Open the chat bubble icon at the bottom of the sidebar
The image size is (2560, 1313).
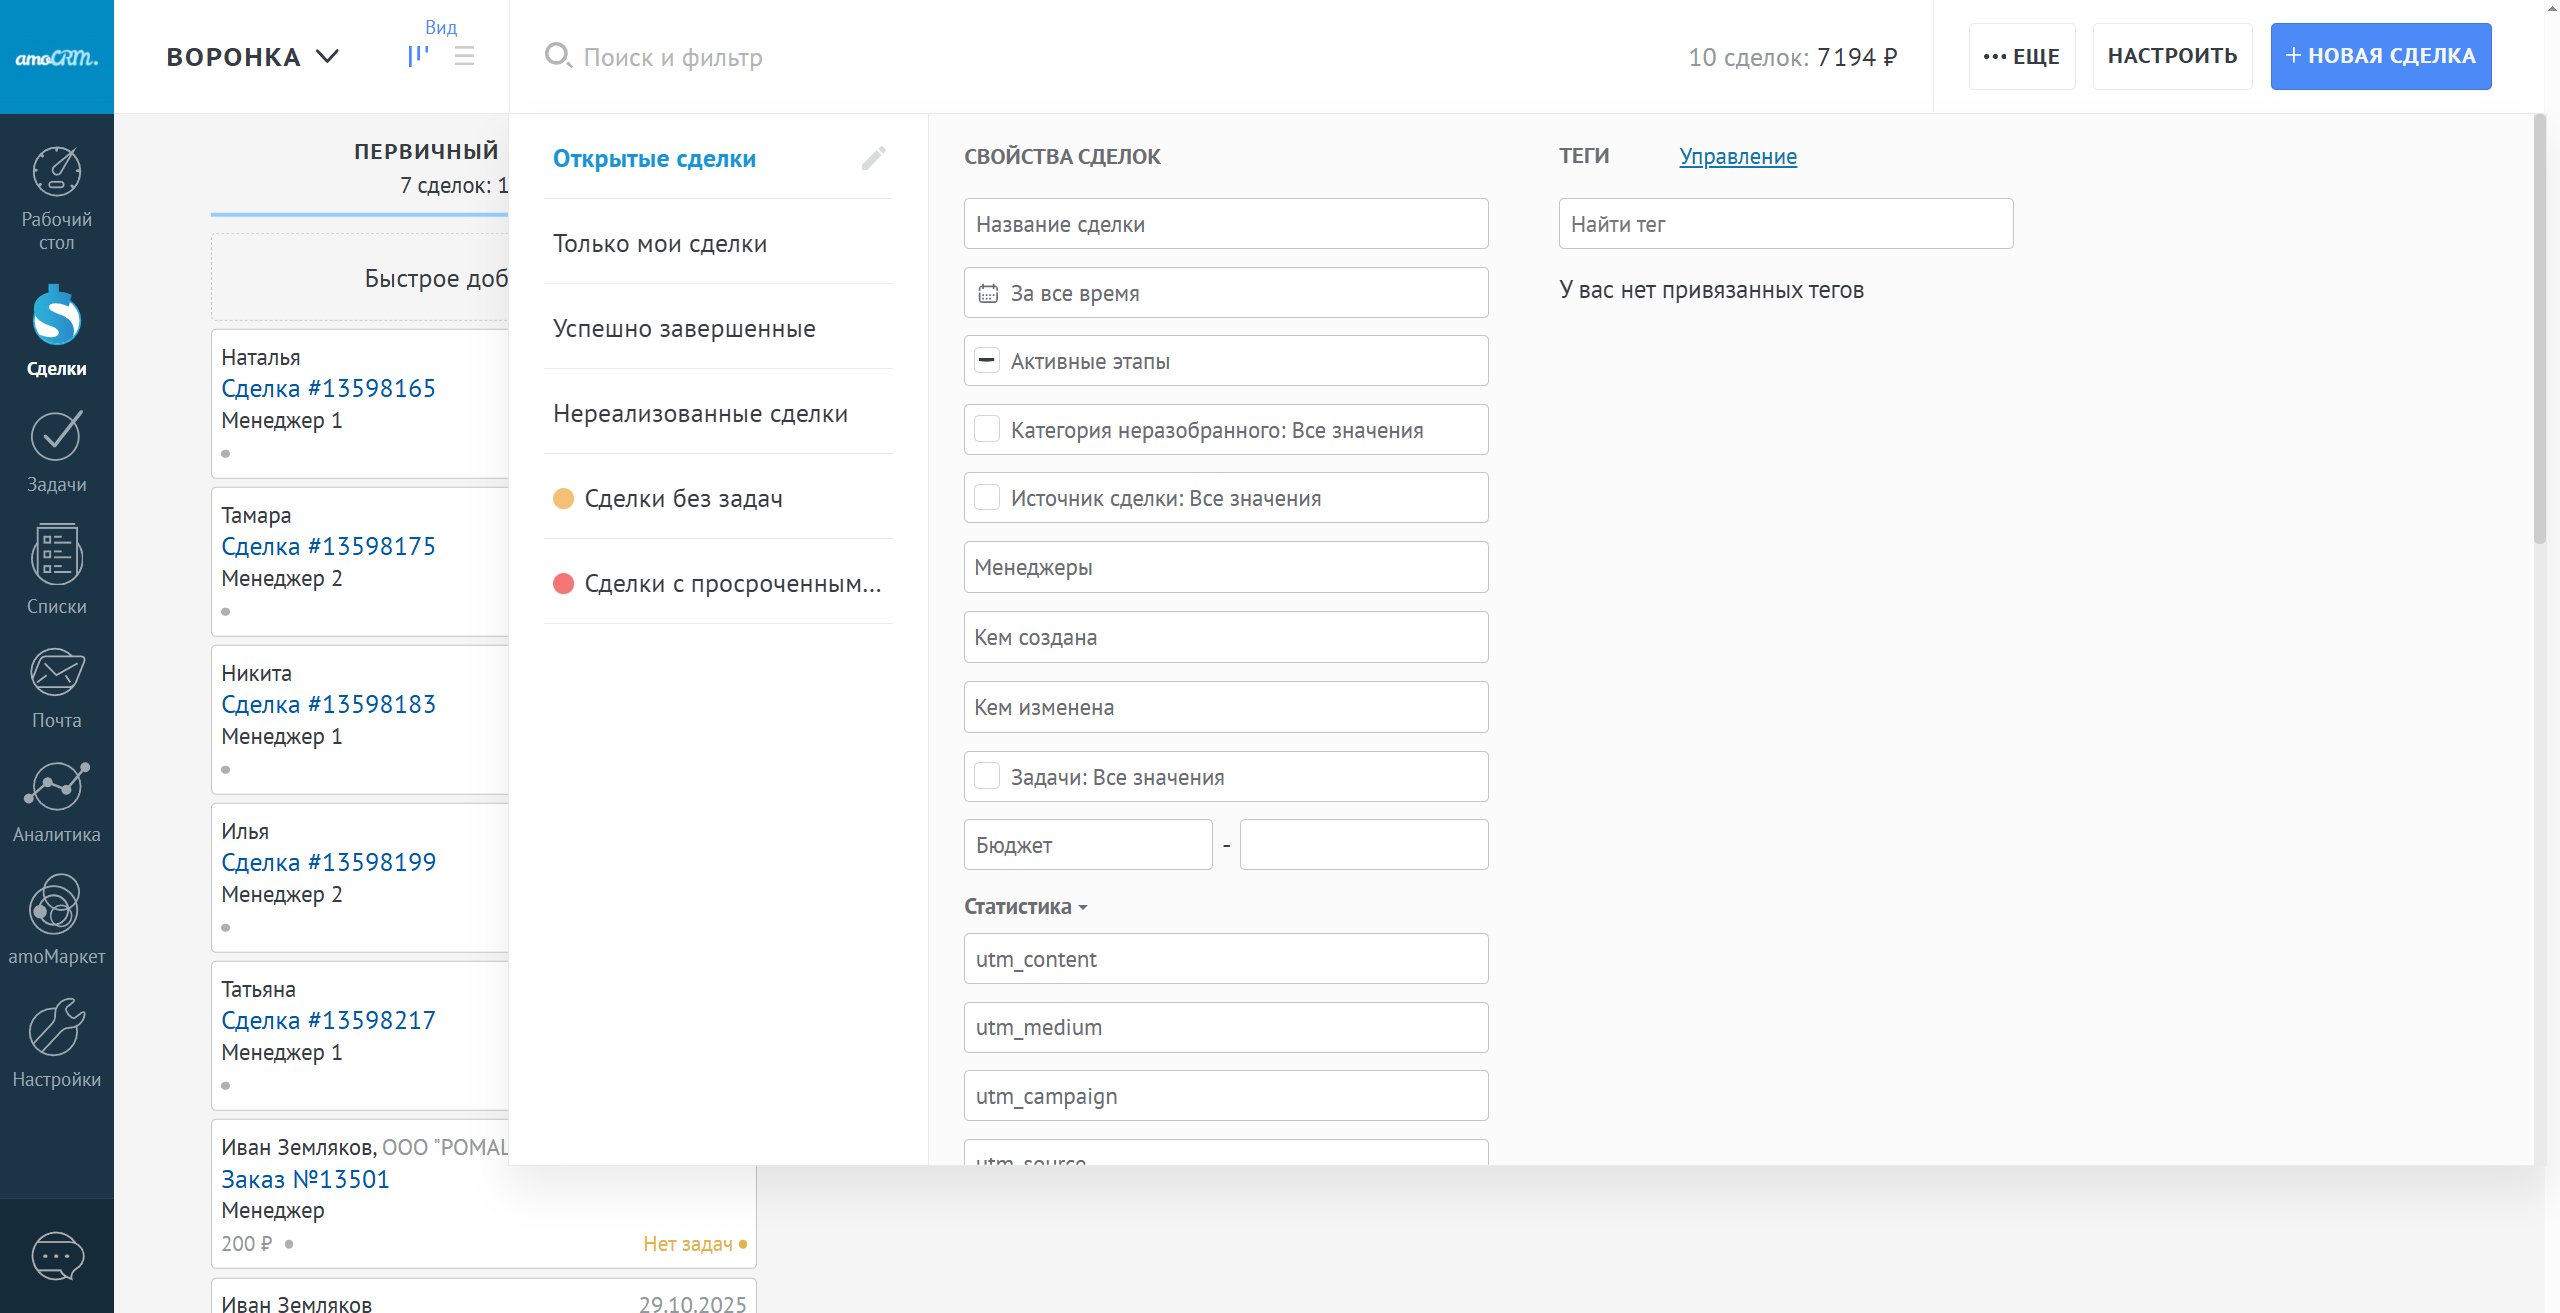click(57, 1256)
